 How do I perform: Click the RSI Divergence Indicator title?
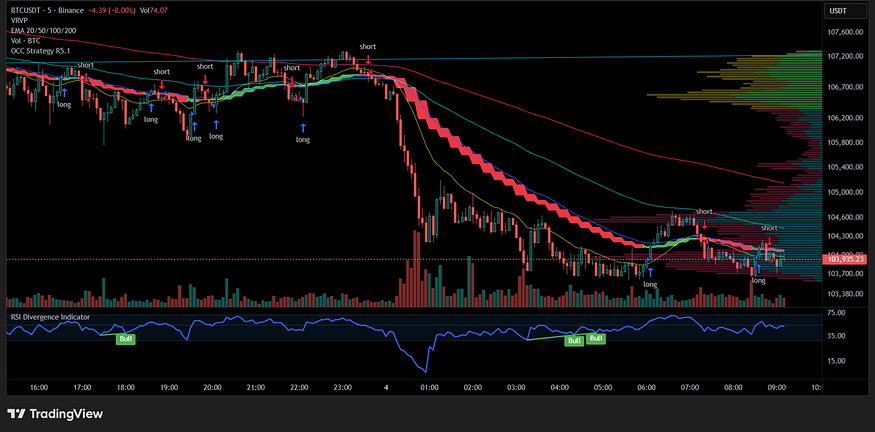pyautogui.click(x=50, y=317)
